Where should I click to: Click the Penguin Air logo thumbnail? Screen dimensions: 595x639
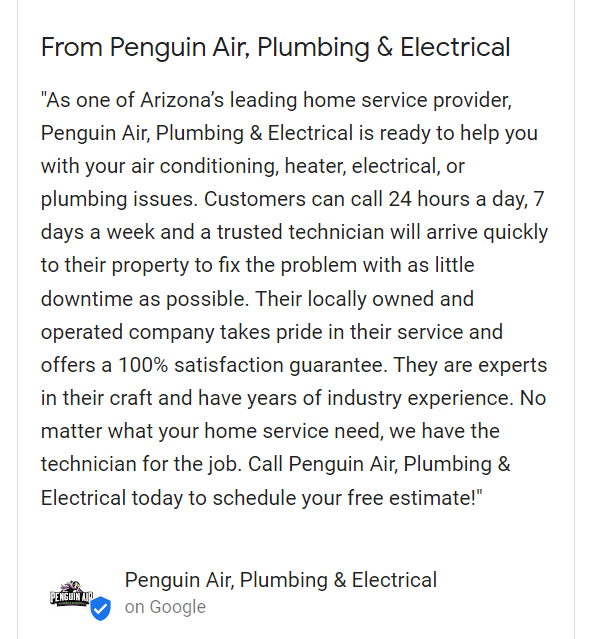pyautogui.click(x=71, y=594)
